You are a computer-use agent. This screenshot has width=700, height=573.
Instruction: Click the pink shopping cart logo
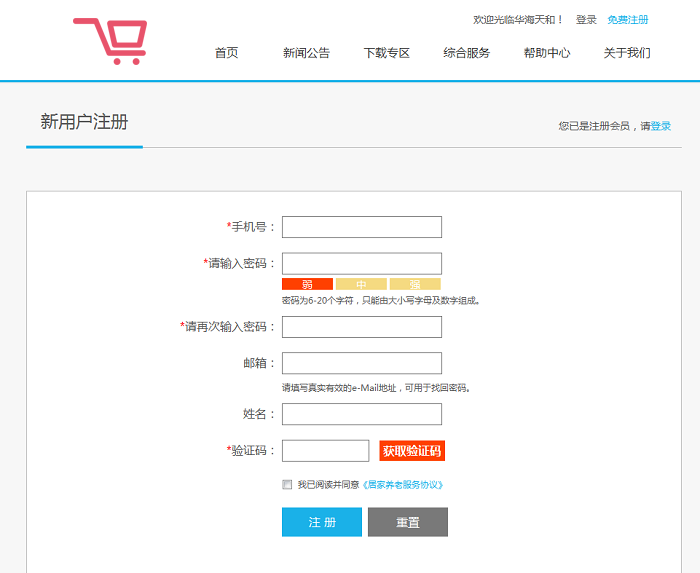click(x=111, y=41)
